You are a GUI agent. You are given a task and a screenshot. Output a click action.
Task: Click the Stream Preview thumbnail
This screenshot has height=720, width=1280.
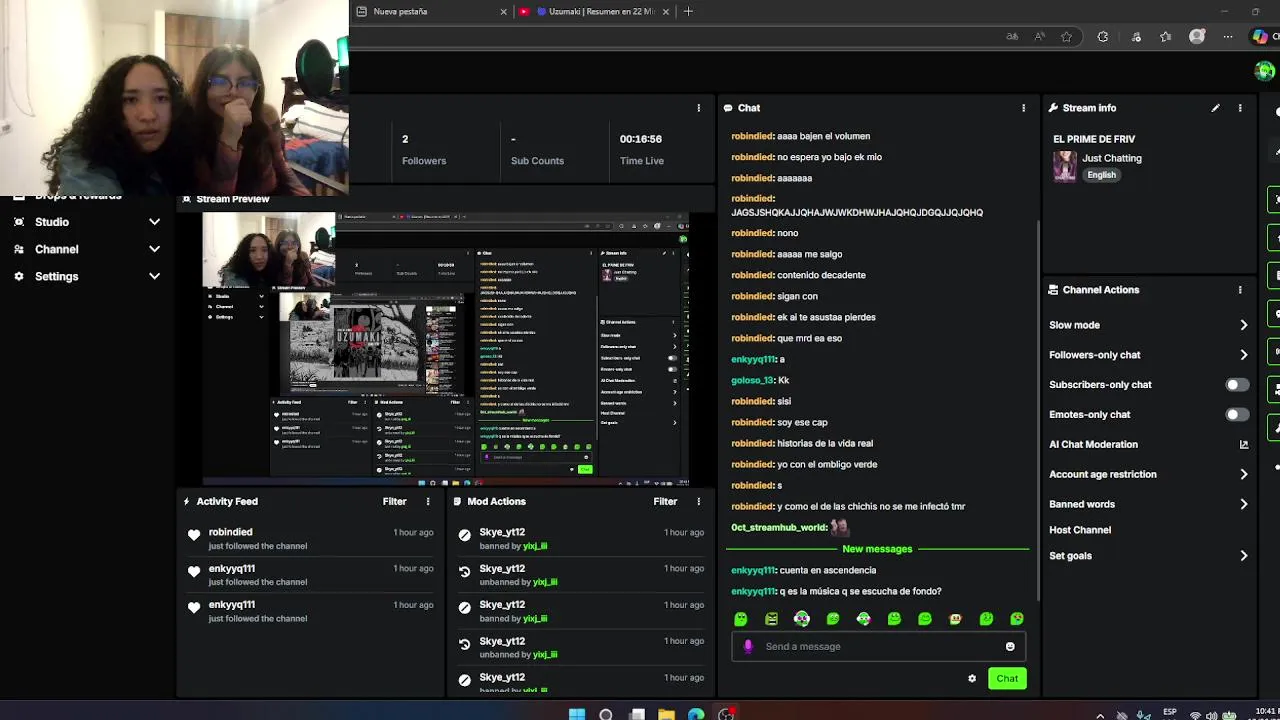pyautogui.click(x=446, y=348)
